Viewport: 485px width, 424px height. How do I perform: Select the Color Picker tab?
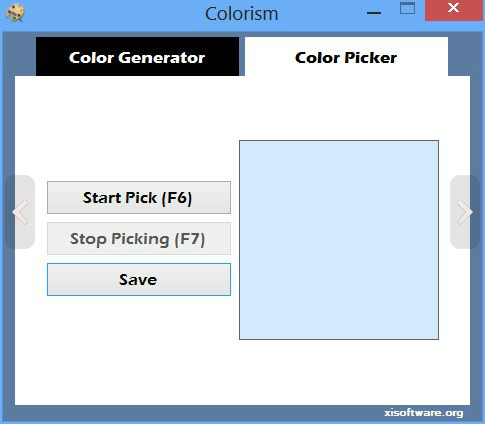coord(346,57)
